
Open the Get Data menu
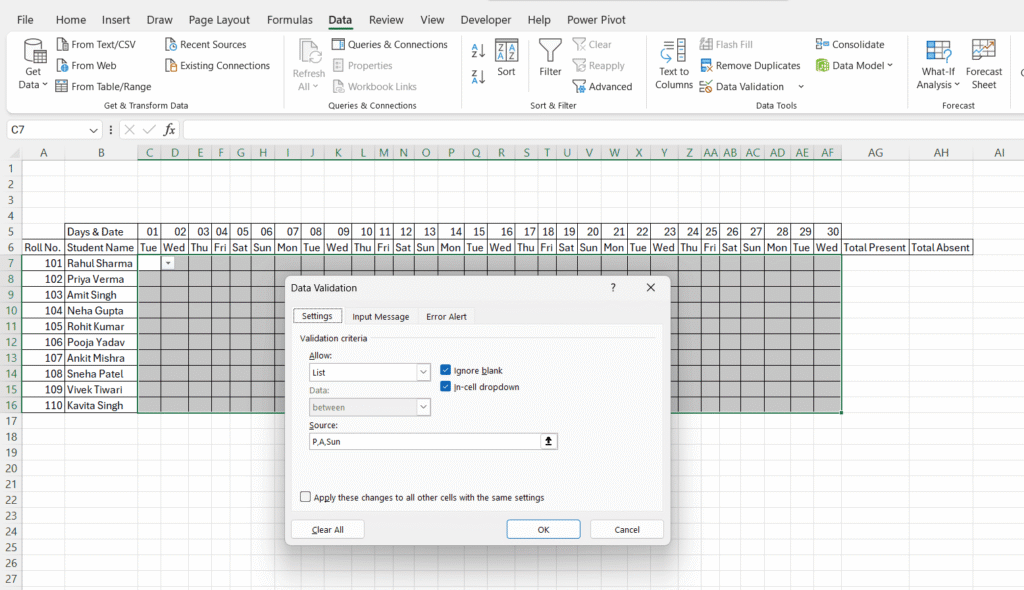[x=33, y=64]
